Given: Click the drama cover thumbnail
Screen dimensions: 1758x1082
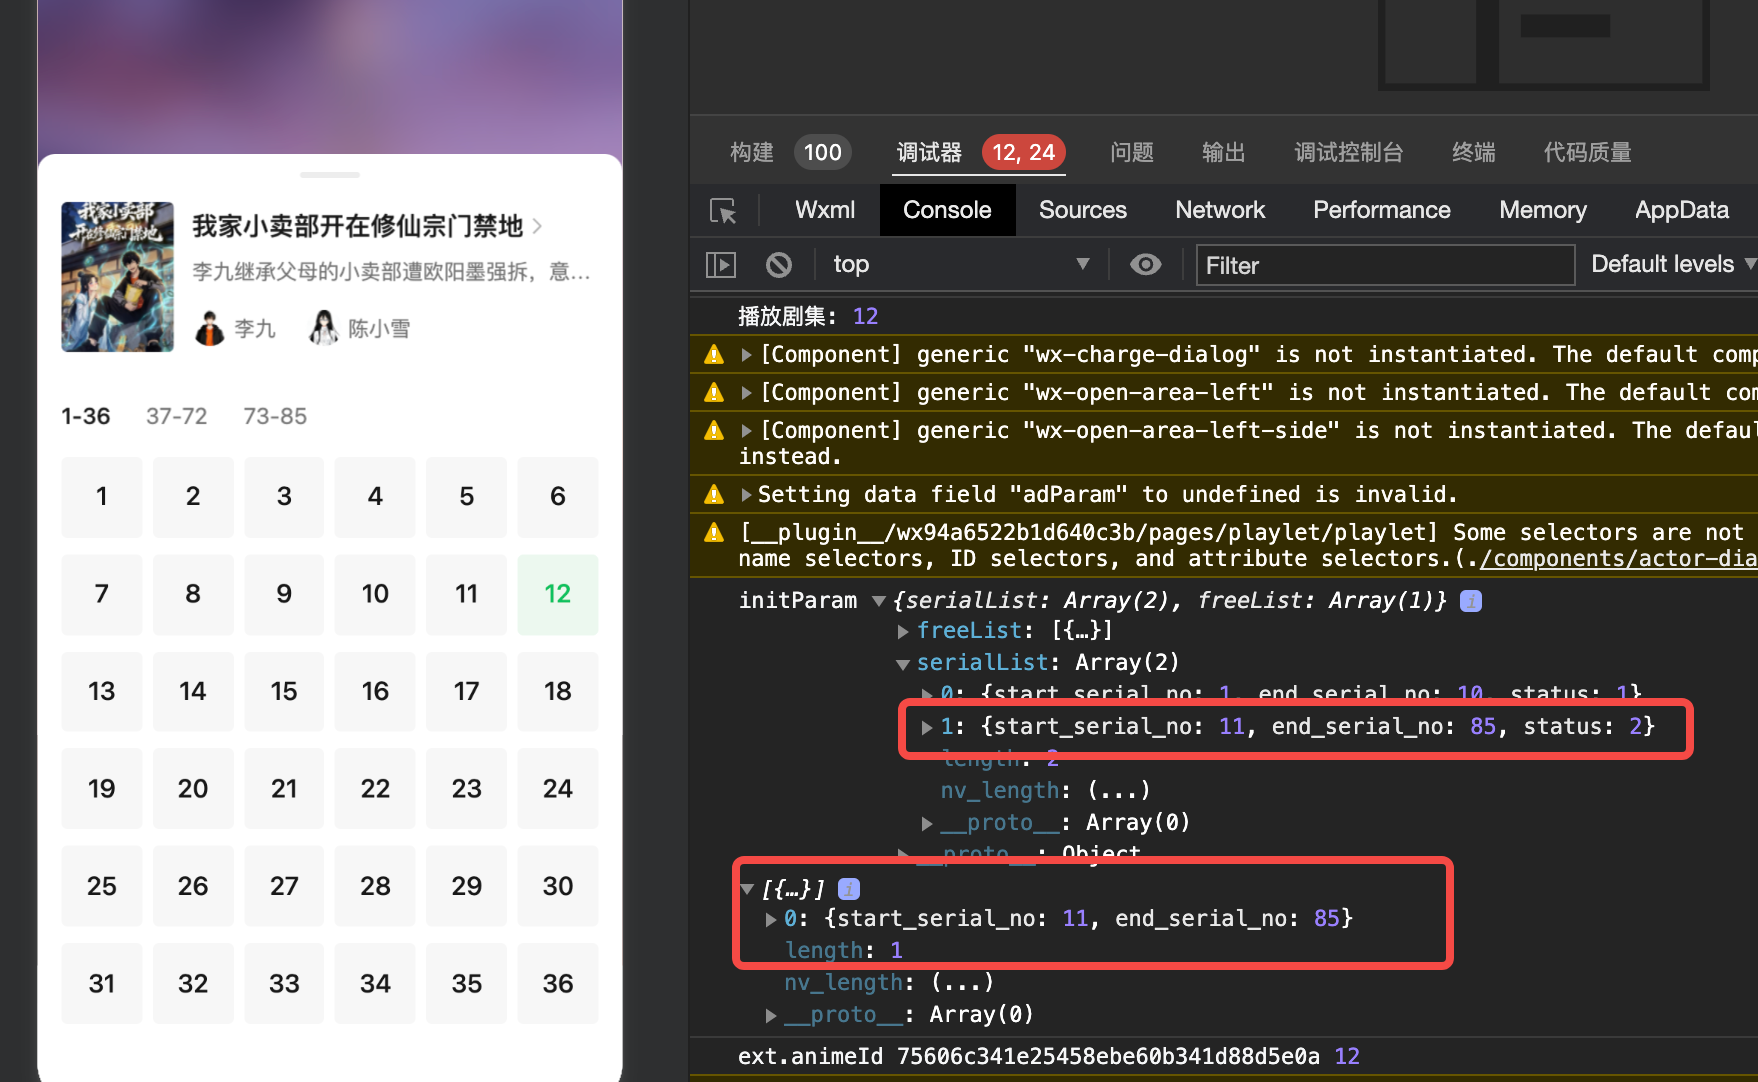Looking at the screenshot, I should coord(118,277).
